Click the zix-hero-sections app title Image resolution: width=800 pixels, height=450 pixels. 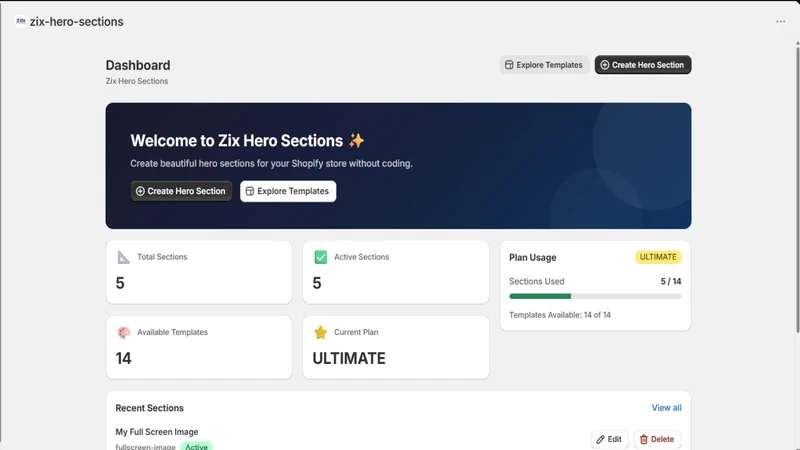(x=77, y=21)
